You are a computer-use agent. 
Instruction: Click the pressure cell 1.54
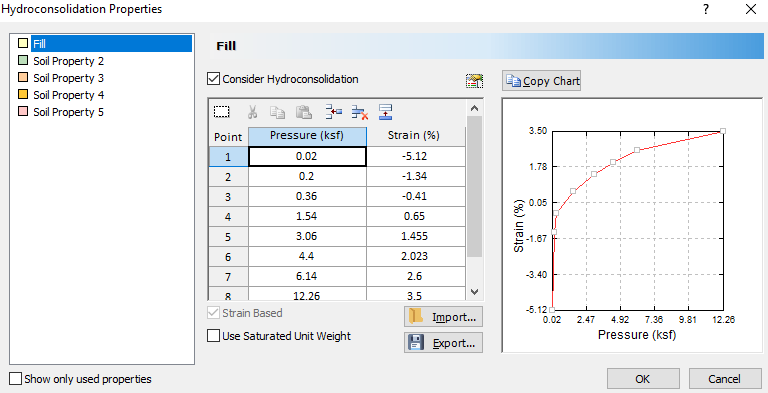tap(307, 217)
